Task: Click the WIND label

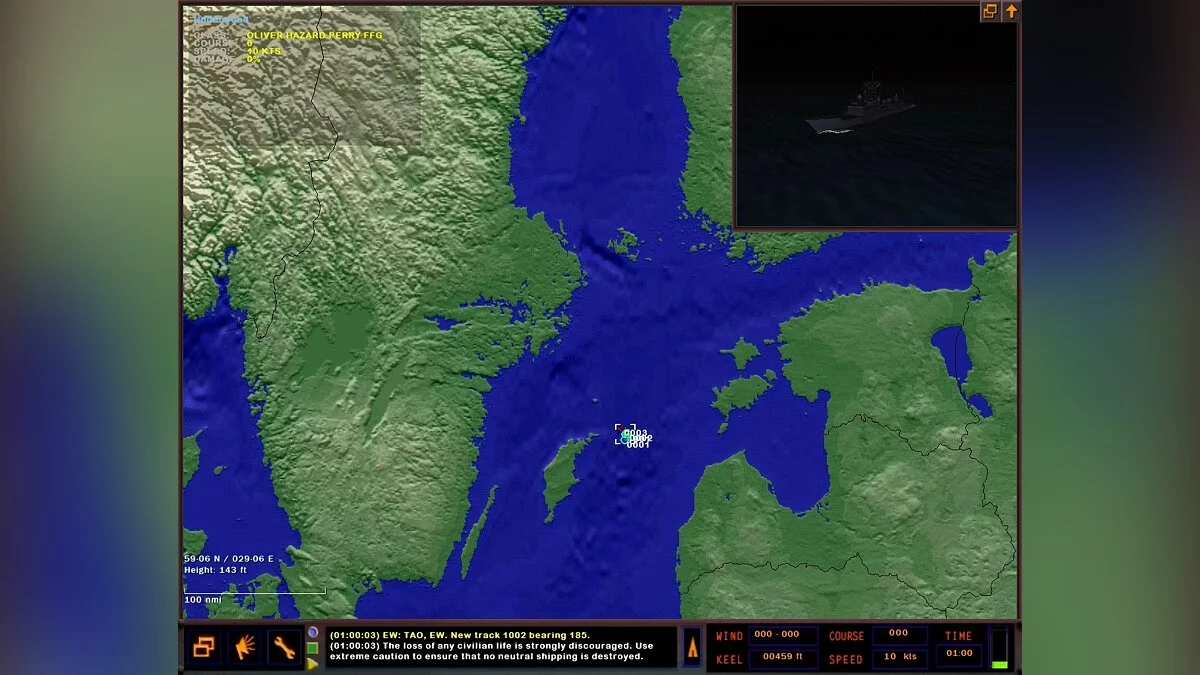Action: pyautogui.click(x=729, y=636)
